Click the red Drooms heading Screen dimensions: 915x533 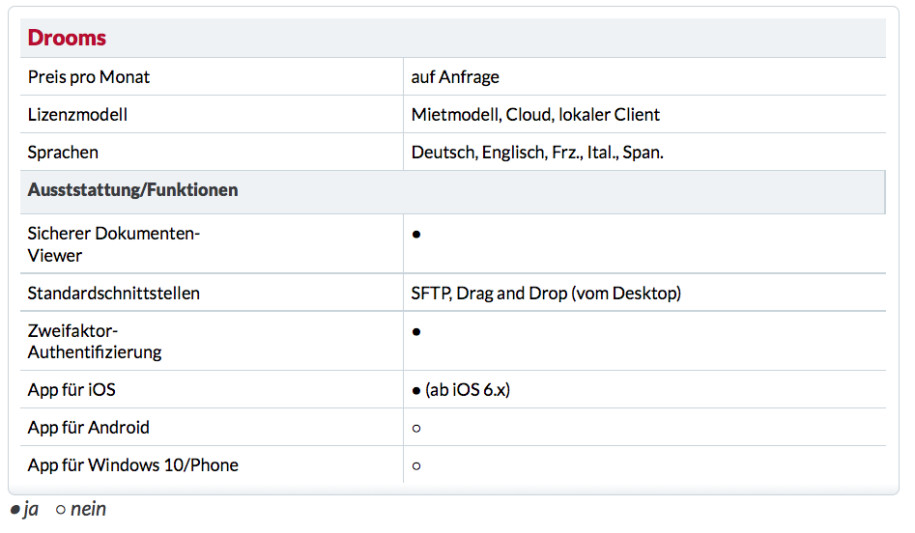(67, 38)
